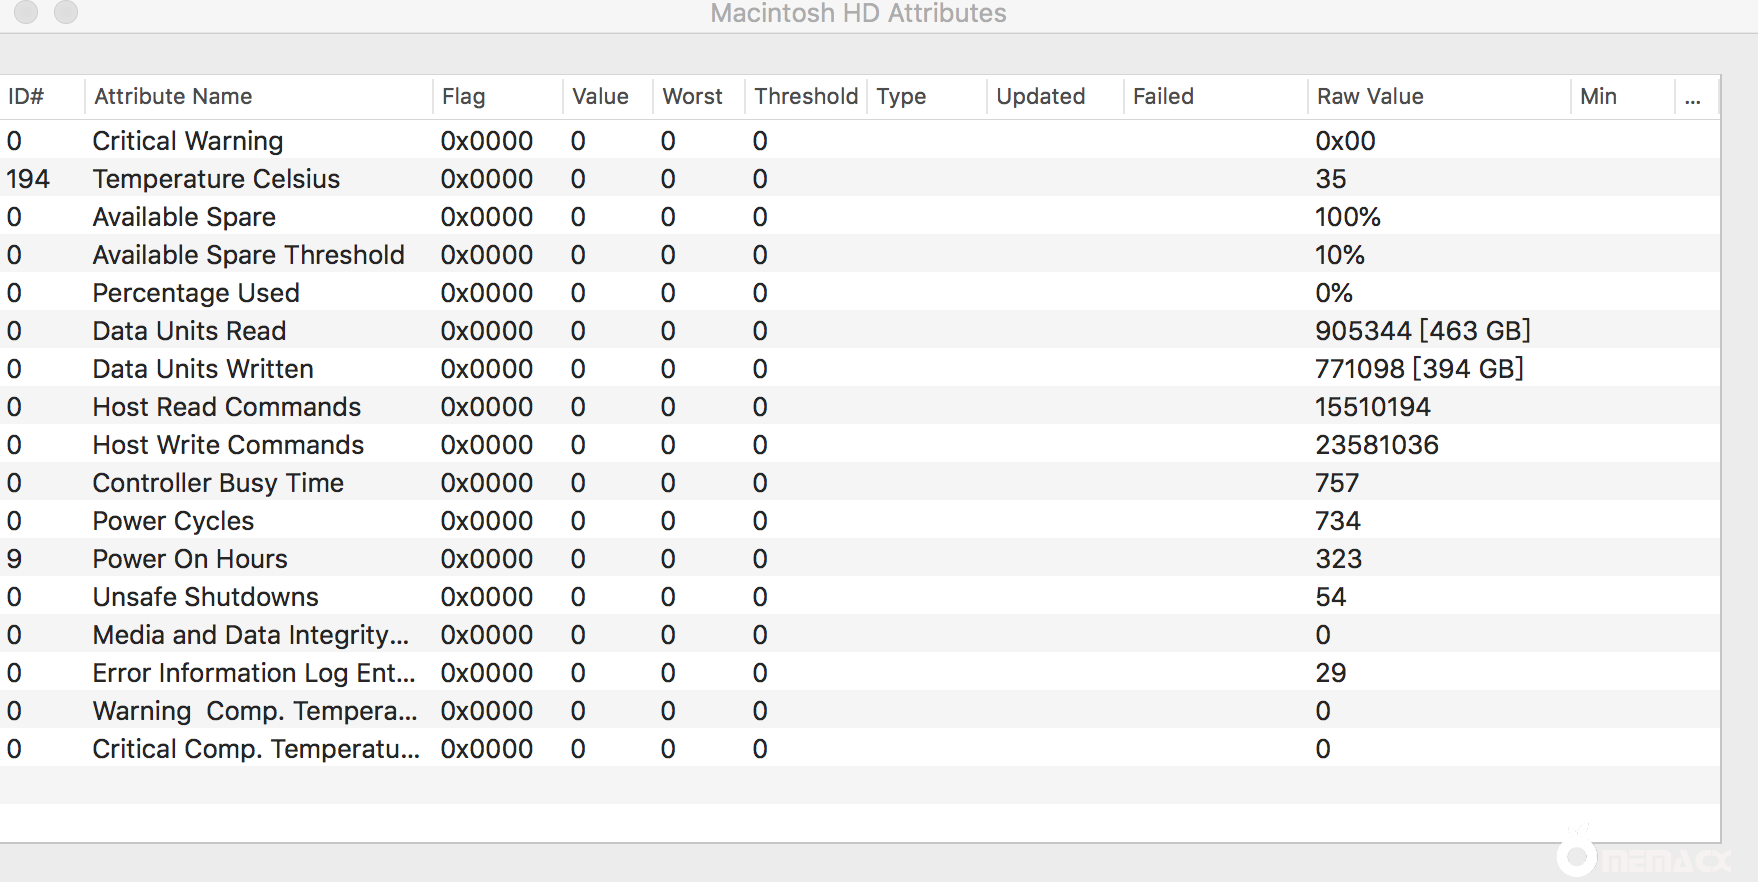Click Flag 0x0000 in Power Cycles row

click(x=487, y=521)
